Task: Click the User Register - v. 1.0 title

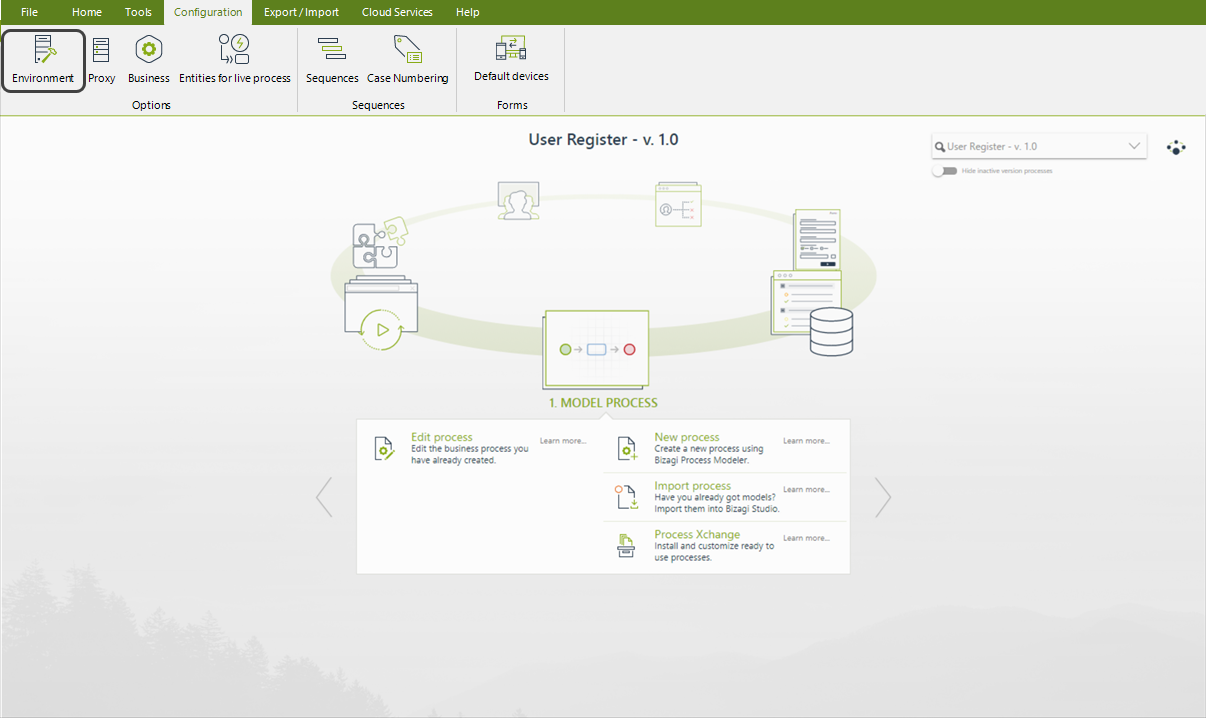Action: pyautogui.click(x=603, y=140)
